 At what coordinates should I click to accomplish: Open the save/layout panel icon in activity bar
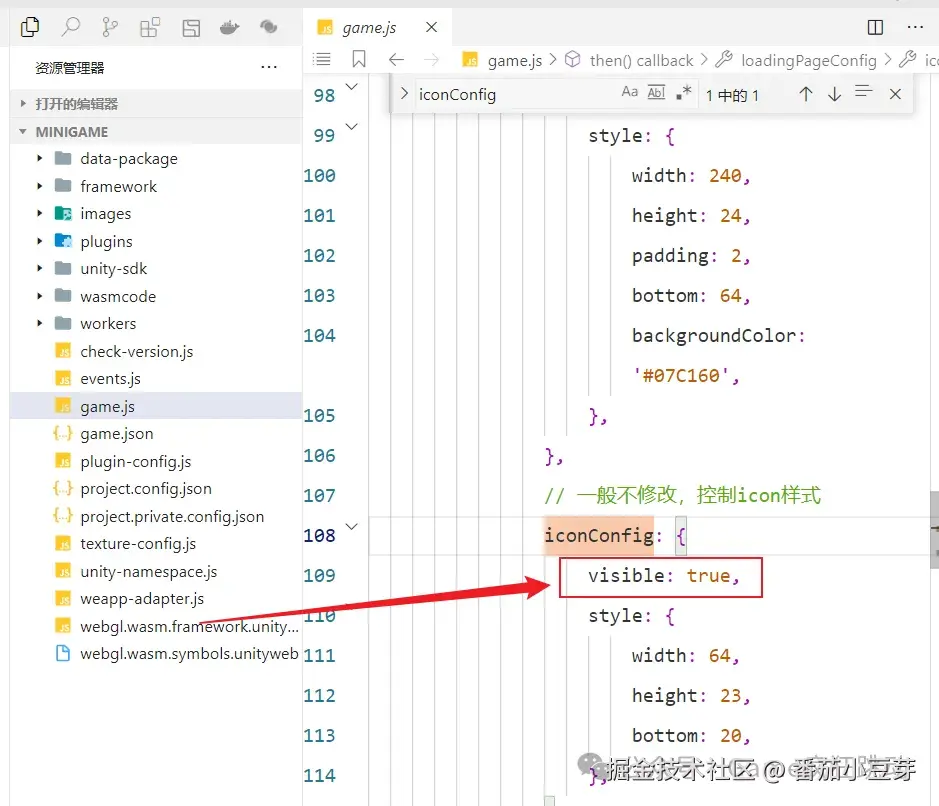tap(191, 28)
